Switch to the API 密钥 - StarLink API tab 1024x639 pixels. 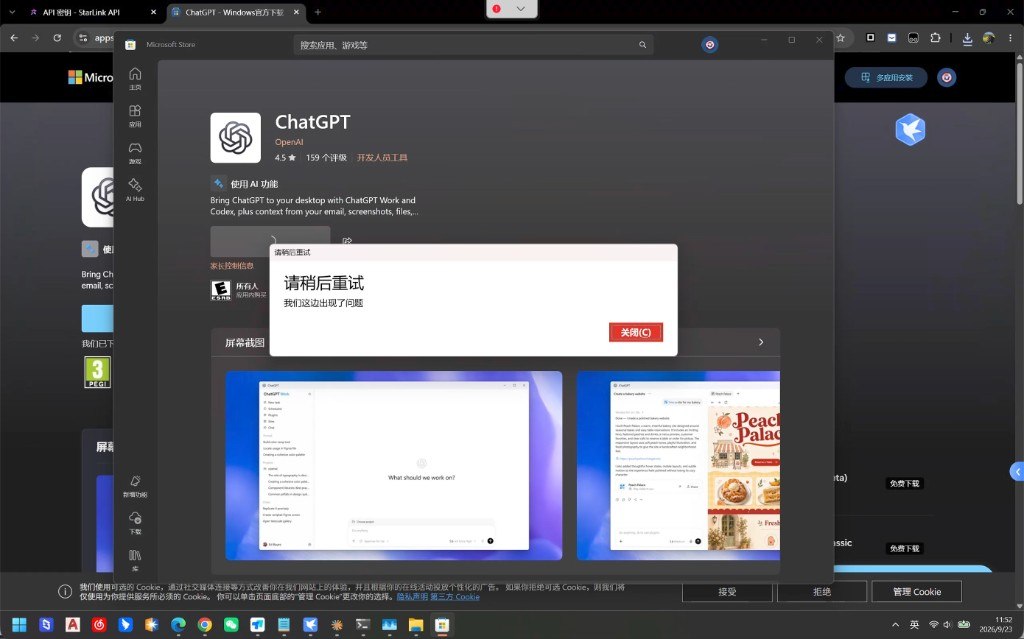click(82, 12)
